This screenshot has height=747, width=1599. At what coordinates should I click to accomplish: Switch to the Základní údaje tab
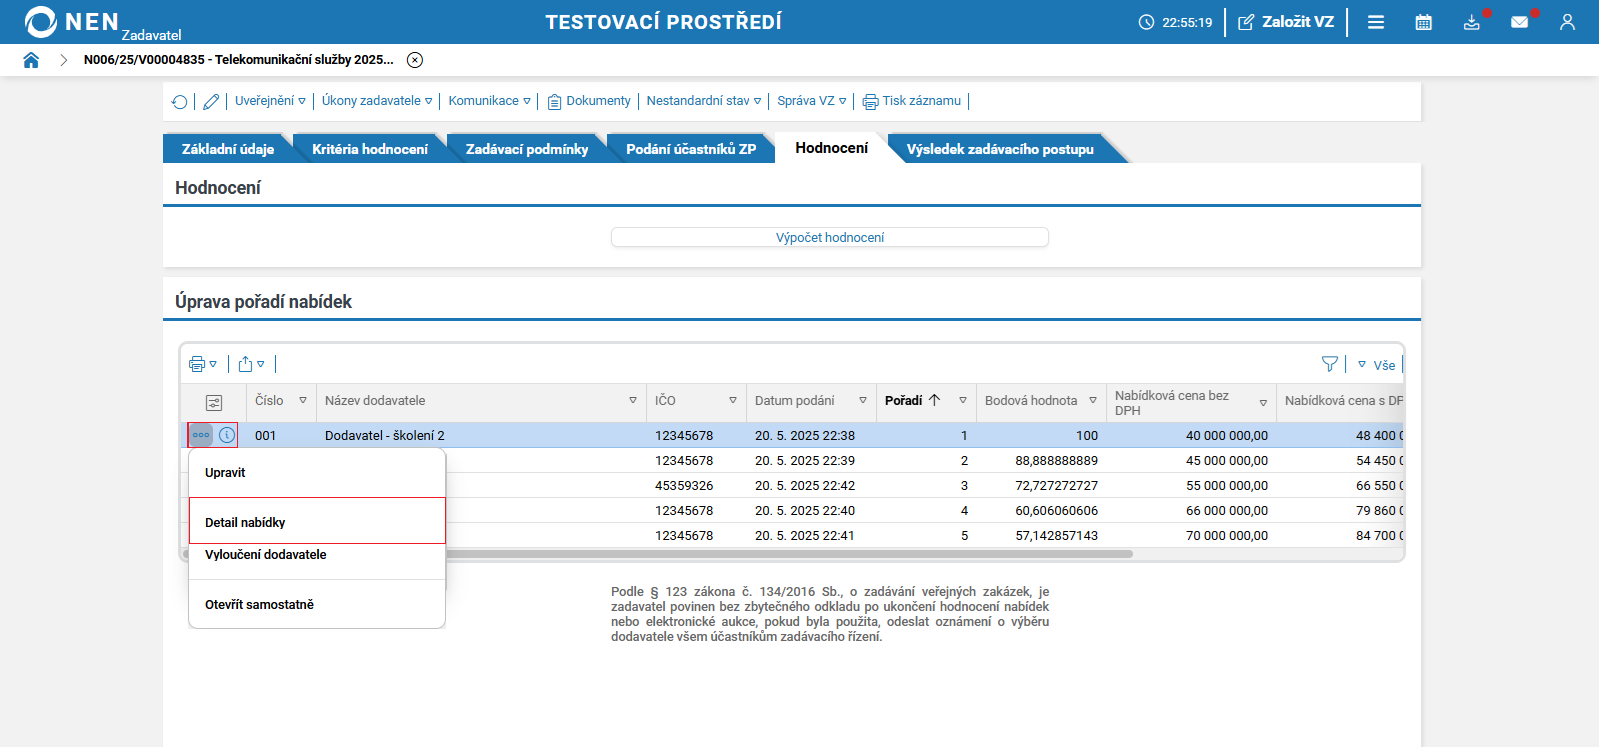(x=228, y=149)
